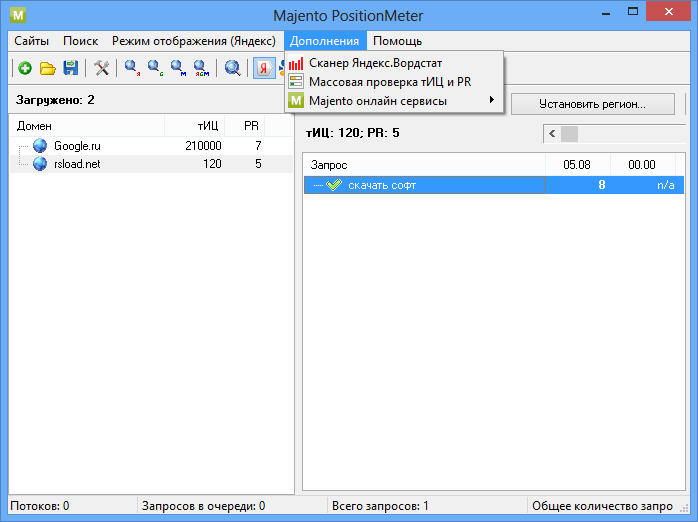Open the Помощь menu
The image size is (698, 522).
pos(398,41)
